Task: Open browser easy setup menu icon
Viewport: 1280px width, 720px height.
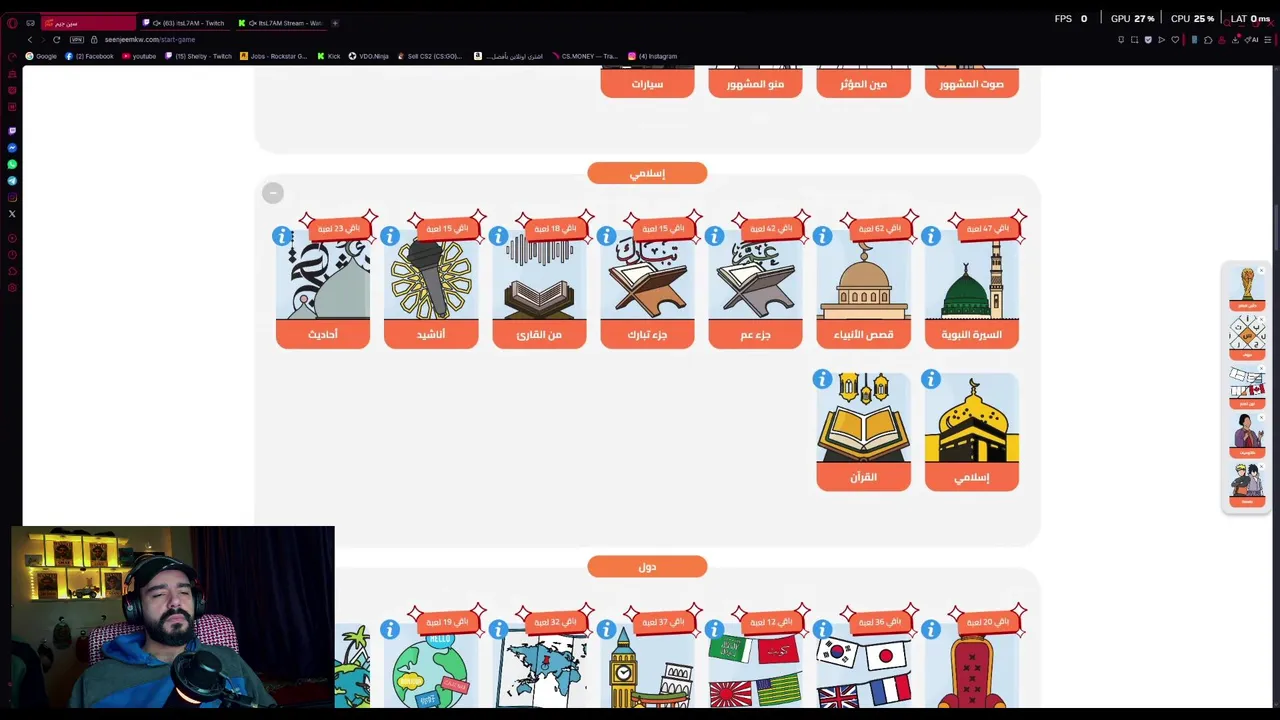Action: pyautogui.click(x=1267, y=39)
